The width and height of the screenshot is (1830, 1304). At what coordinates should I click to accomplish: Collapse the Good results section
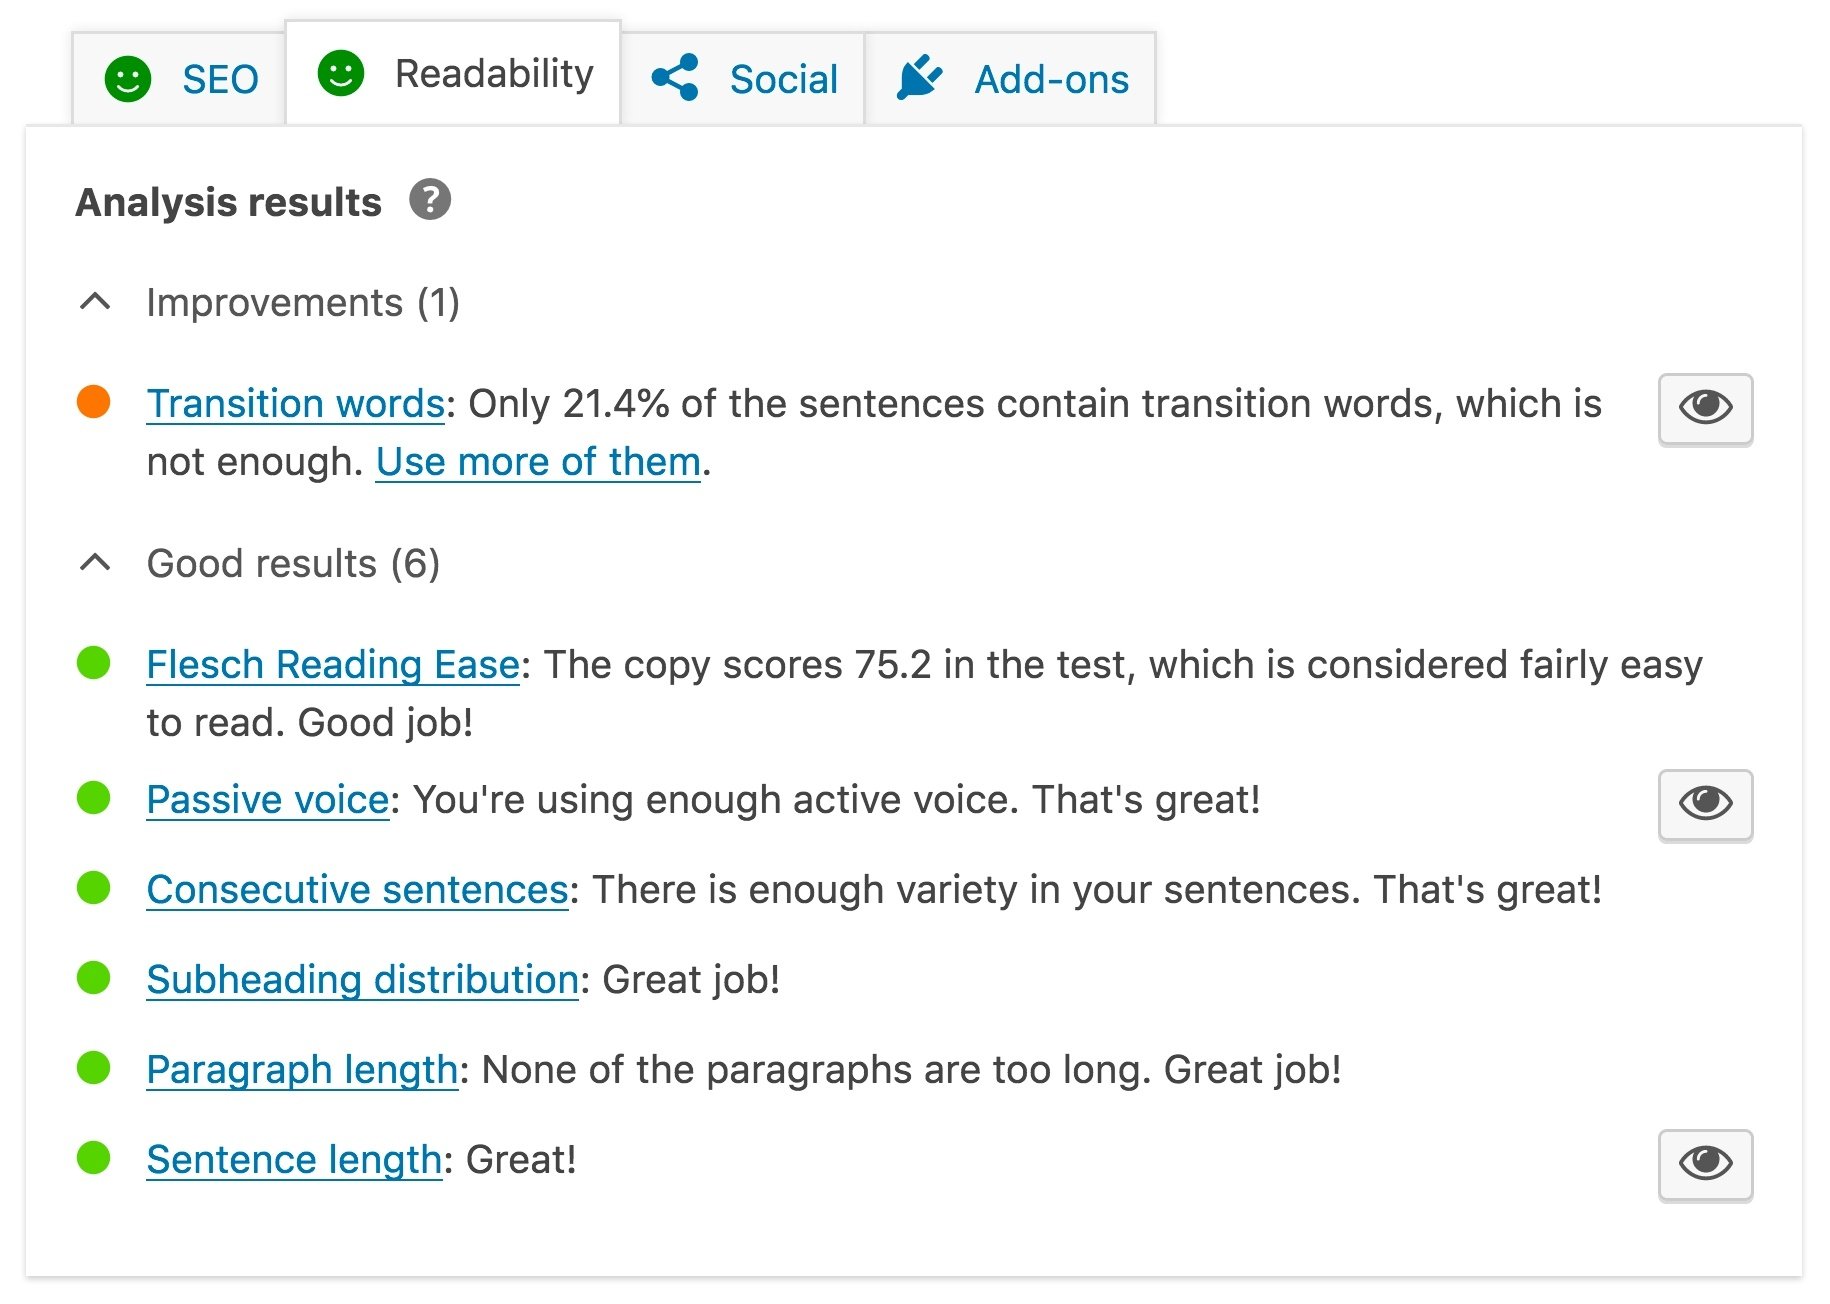click(x=96, y=562)
